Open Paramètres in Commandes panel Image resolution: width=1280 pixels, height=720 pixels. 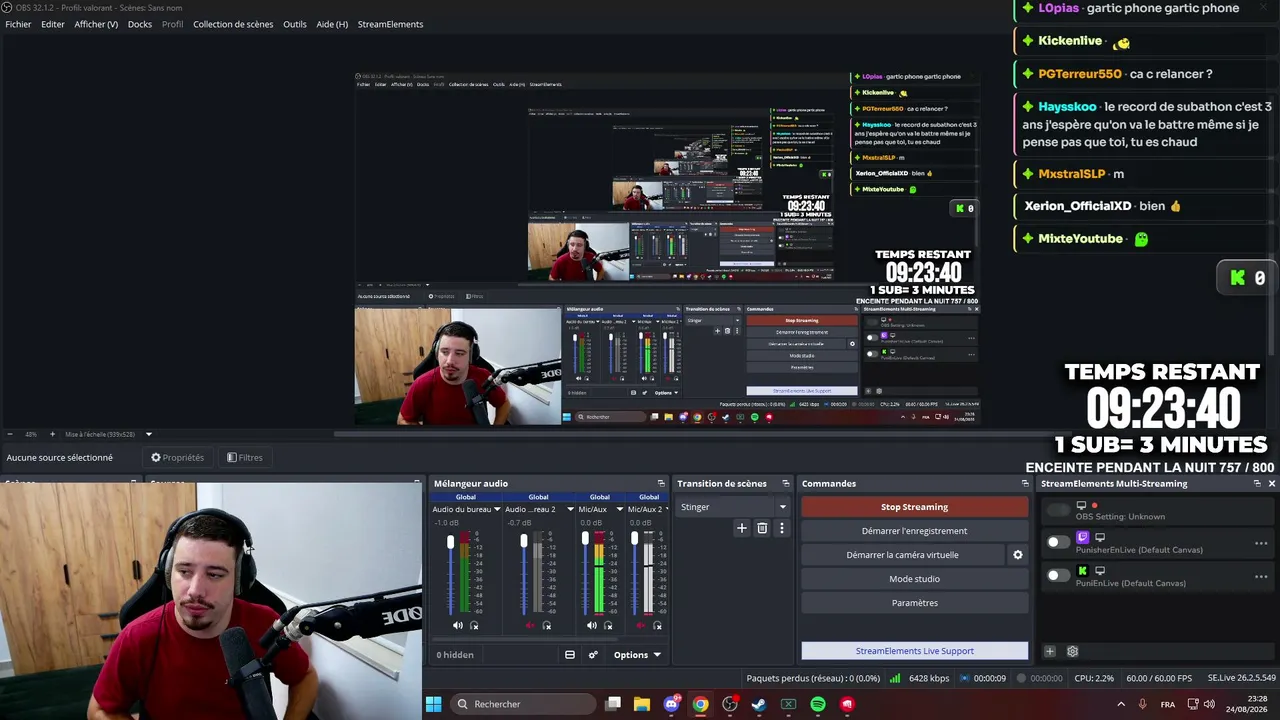(x=915, y=603)
